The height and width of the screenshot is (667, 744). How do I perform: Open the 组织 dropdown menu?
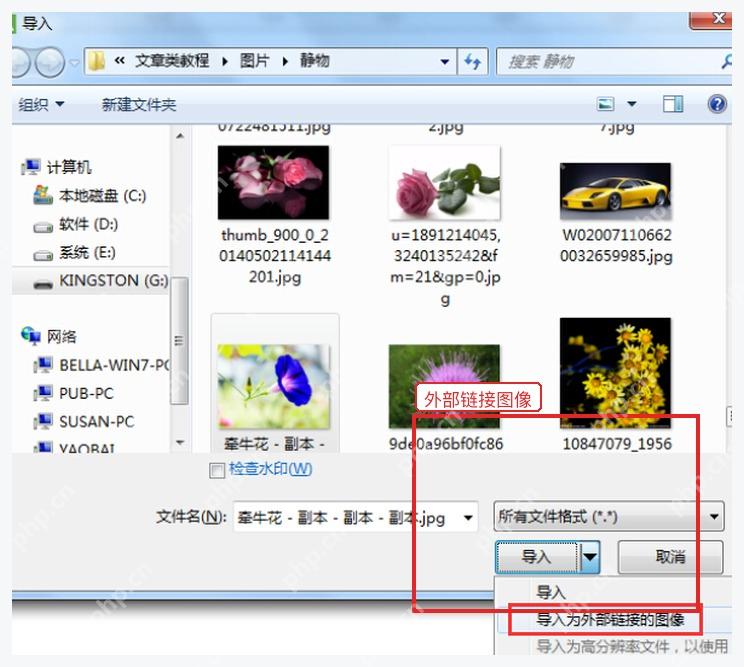click(x=41, y=104)
